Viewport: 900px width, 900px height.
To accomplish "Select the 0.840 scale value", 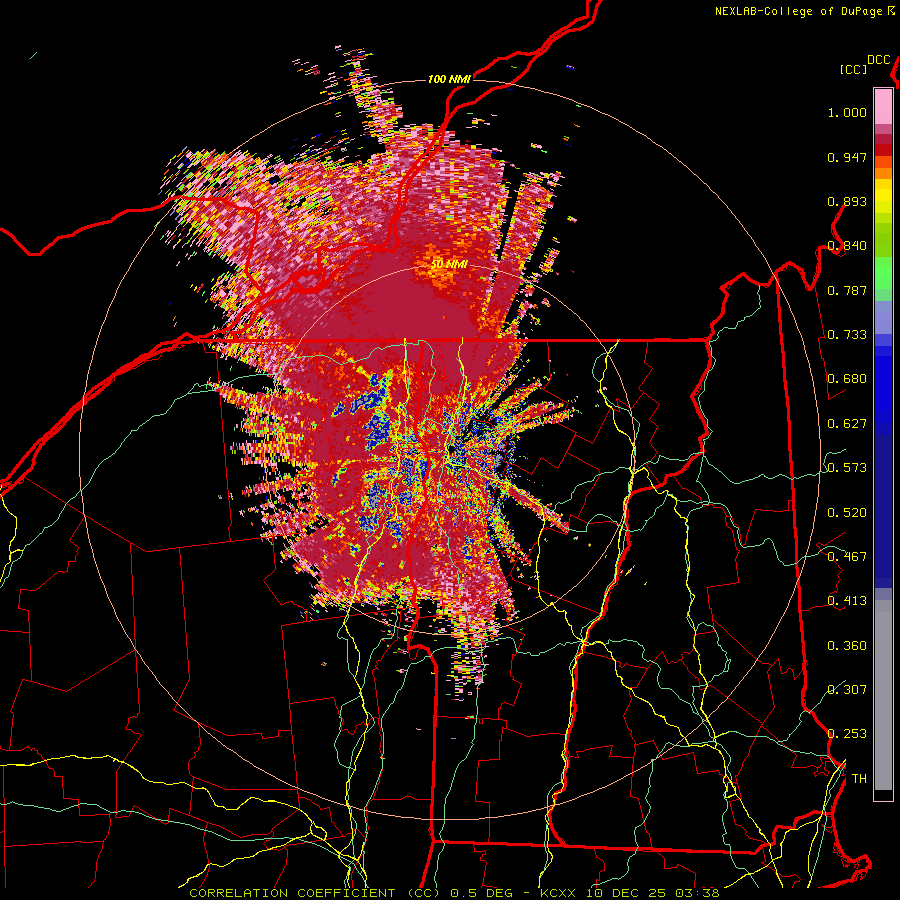I will click(847, 245).
